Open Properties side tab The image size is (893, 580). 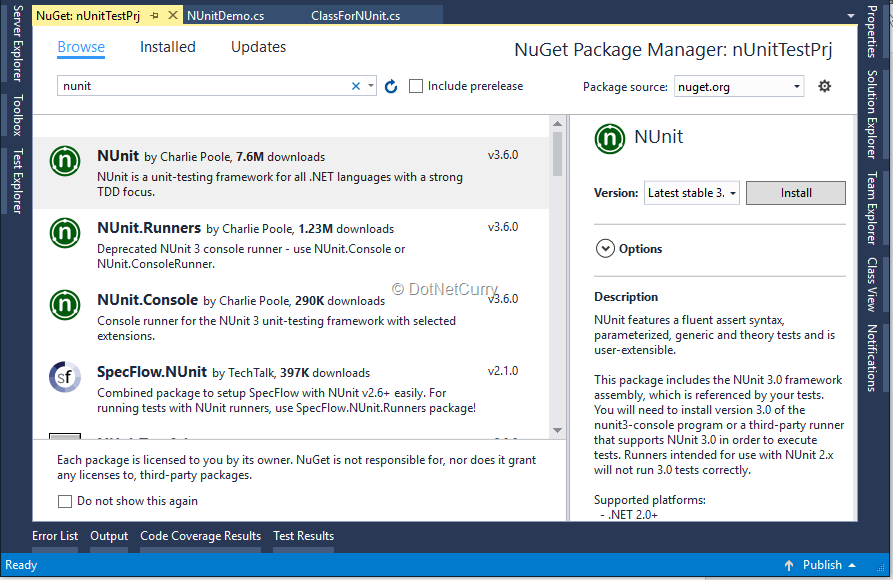(x=871, y=31)
